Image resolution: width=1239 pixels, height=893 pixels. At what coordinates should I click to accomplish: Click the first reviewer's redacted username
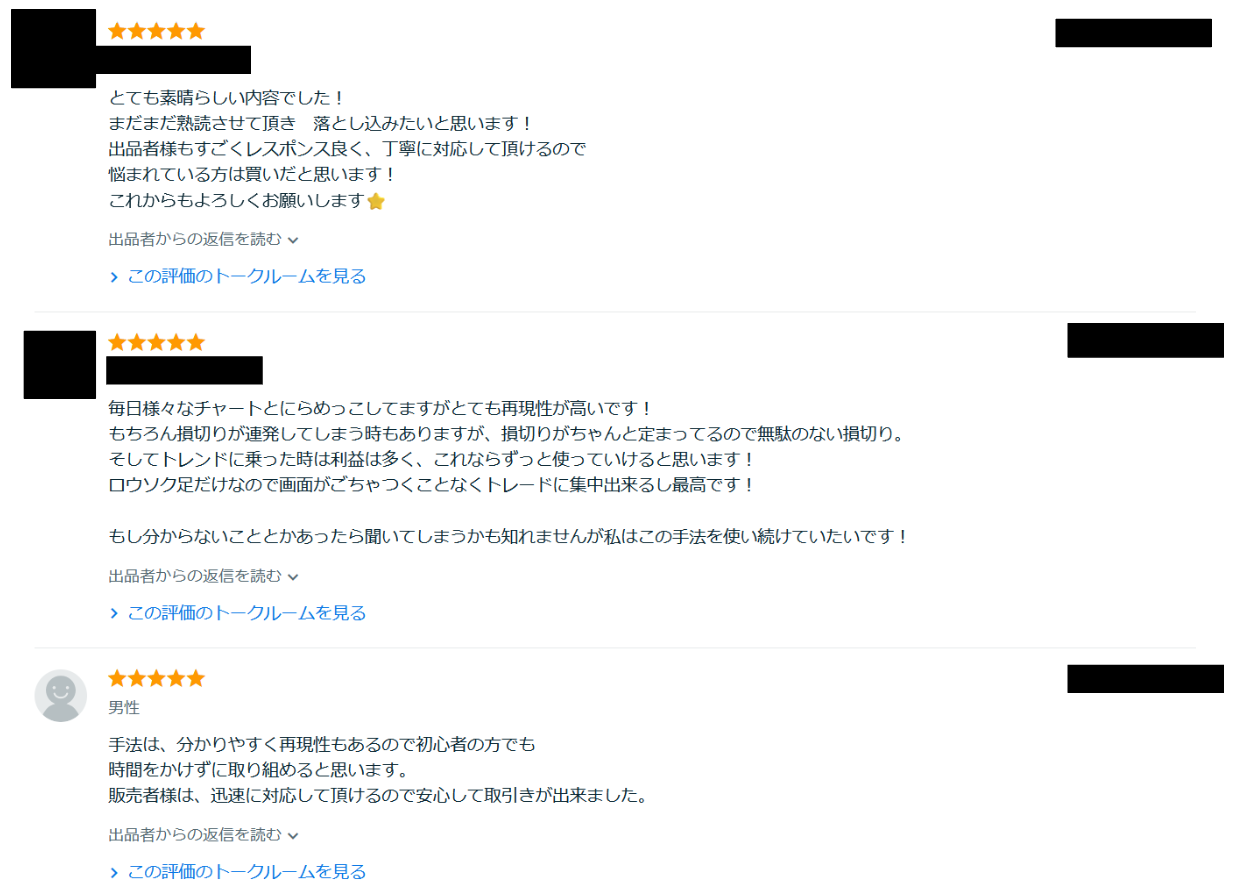pyautogui.click(x=180, y=59)
